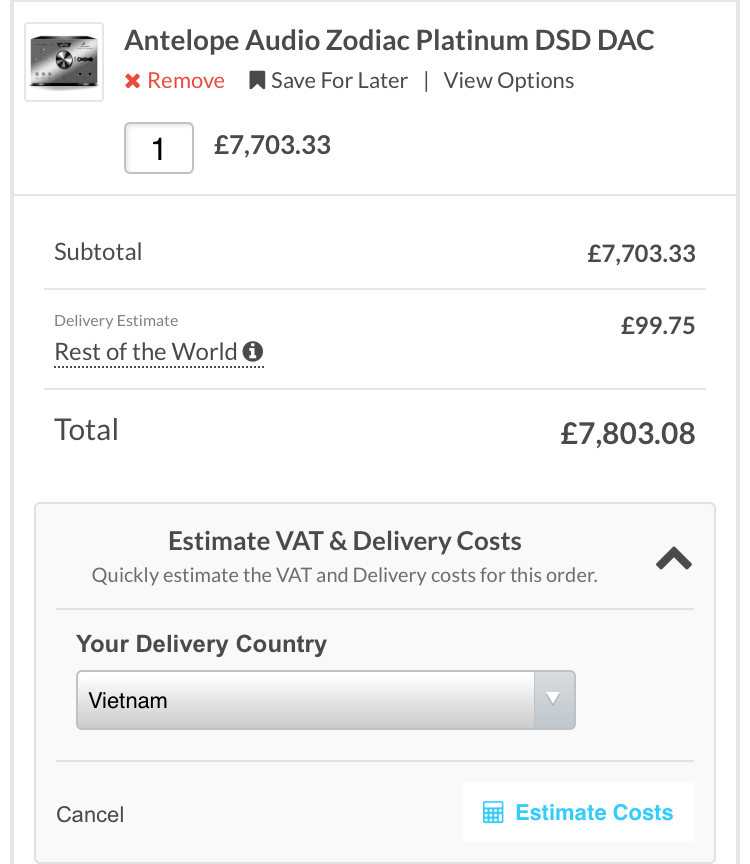Click the calculator icon on Estimate Costs
This screenshot has height=864, width=750.
click(493, 812)
